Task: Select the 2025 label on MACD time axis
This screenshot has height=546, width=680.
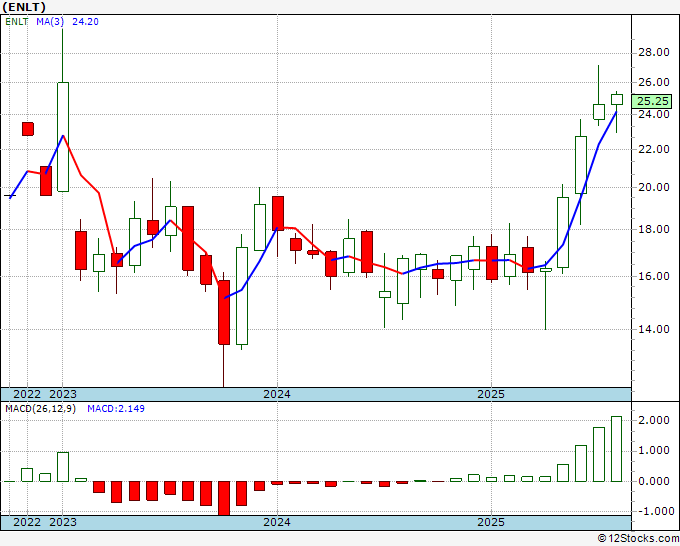Action: tap(491, 522)
